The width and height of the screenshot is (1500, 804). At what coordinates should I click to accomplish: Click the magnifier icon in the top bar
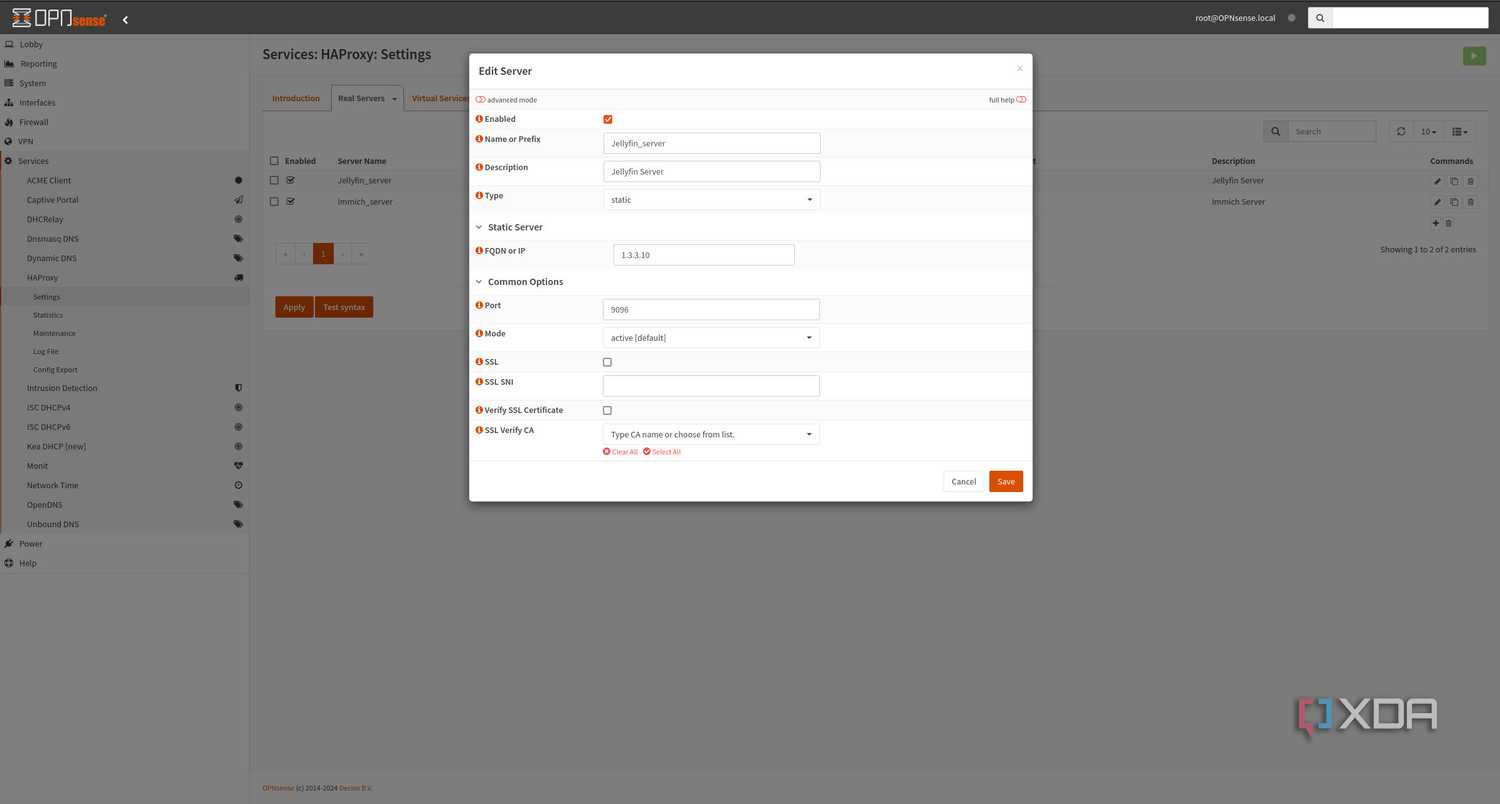(x=1320, y=18)
